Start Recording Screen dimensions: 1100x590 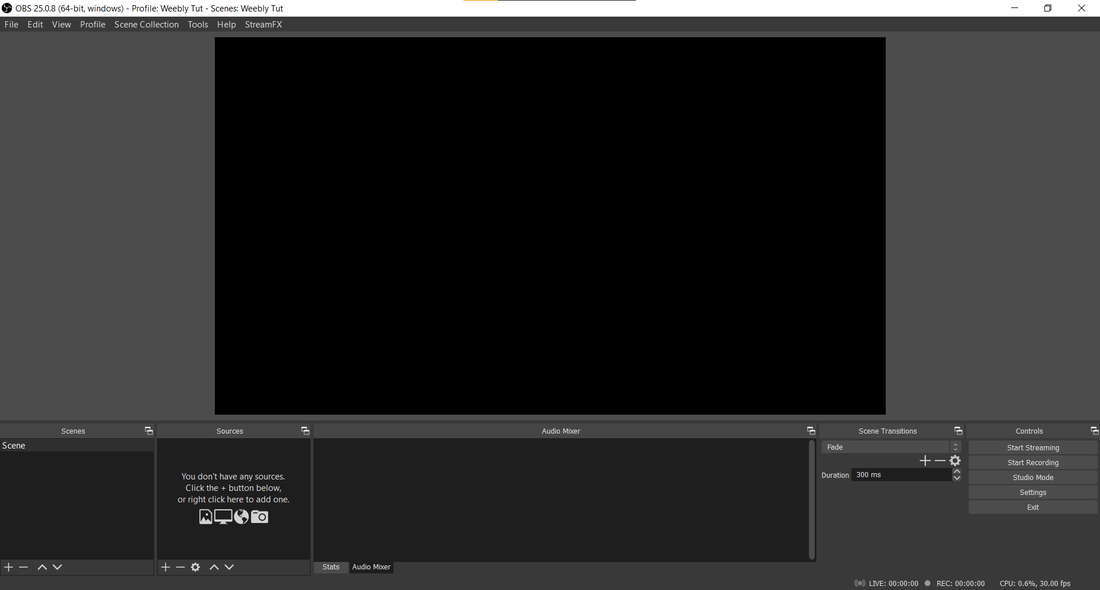coord(1032,462)
